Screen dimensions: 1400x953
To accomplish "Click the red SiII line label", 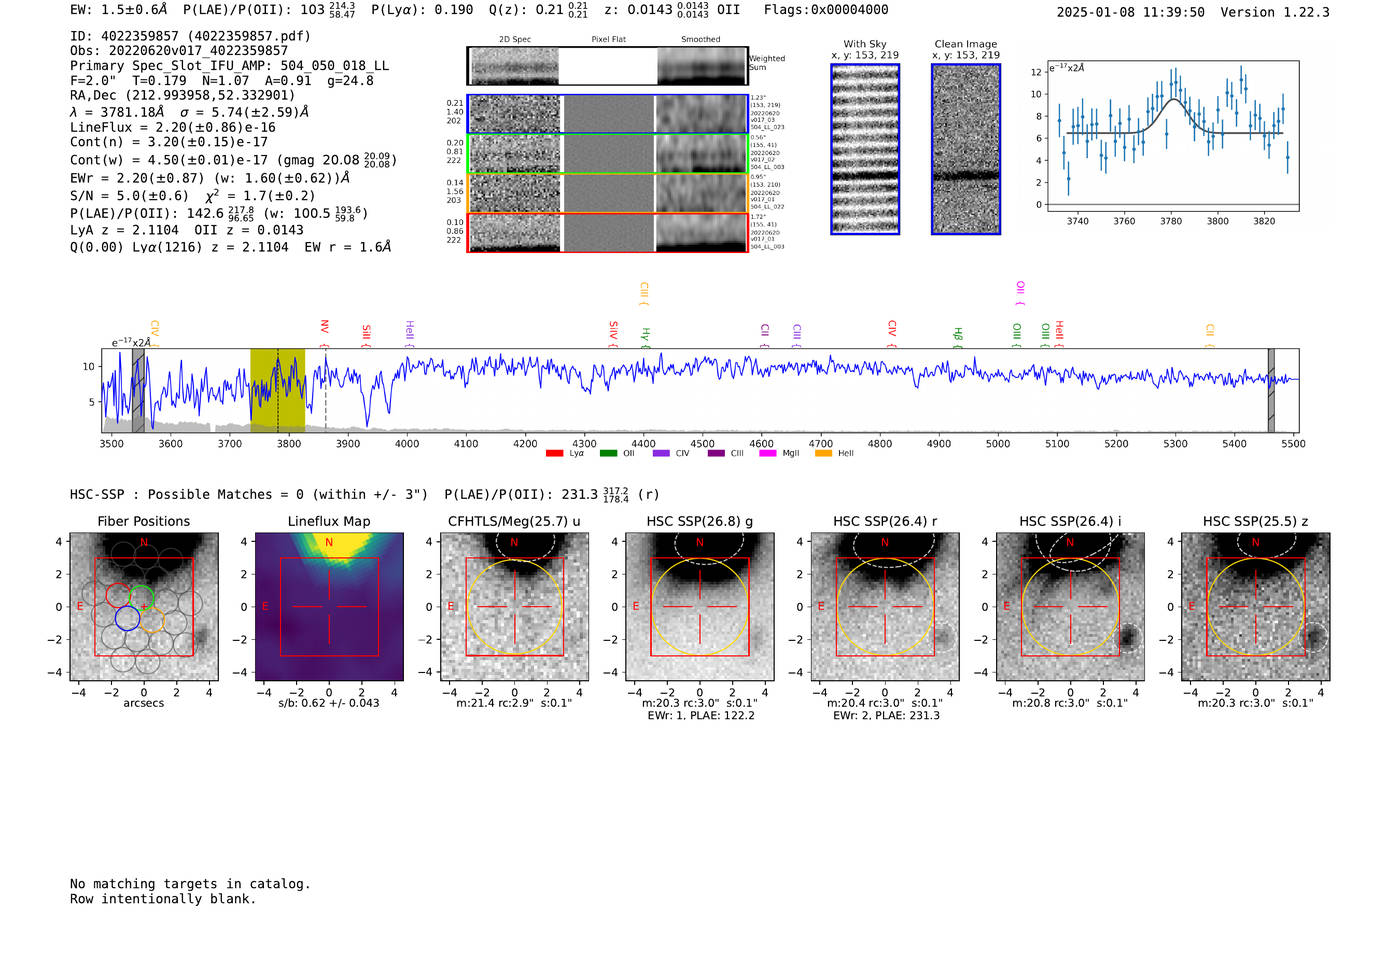I will [366, 334].
